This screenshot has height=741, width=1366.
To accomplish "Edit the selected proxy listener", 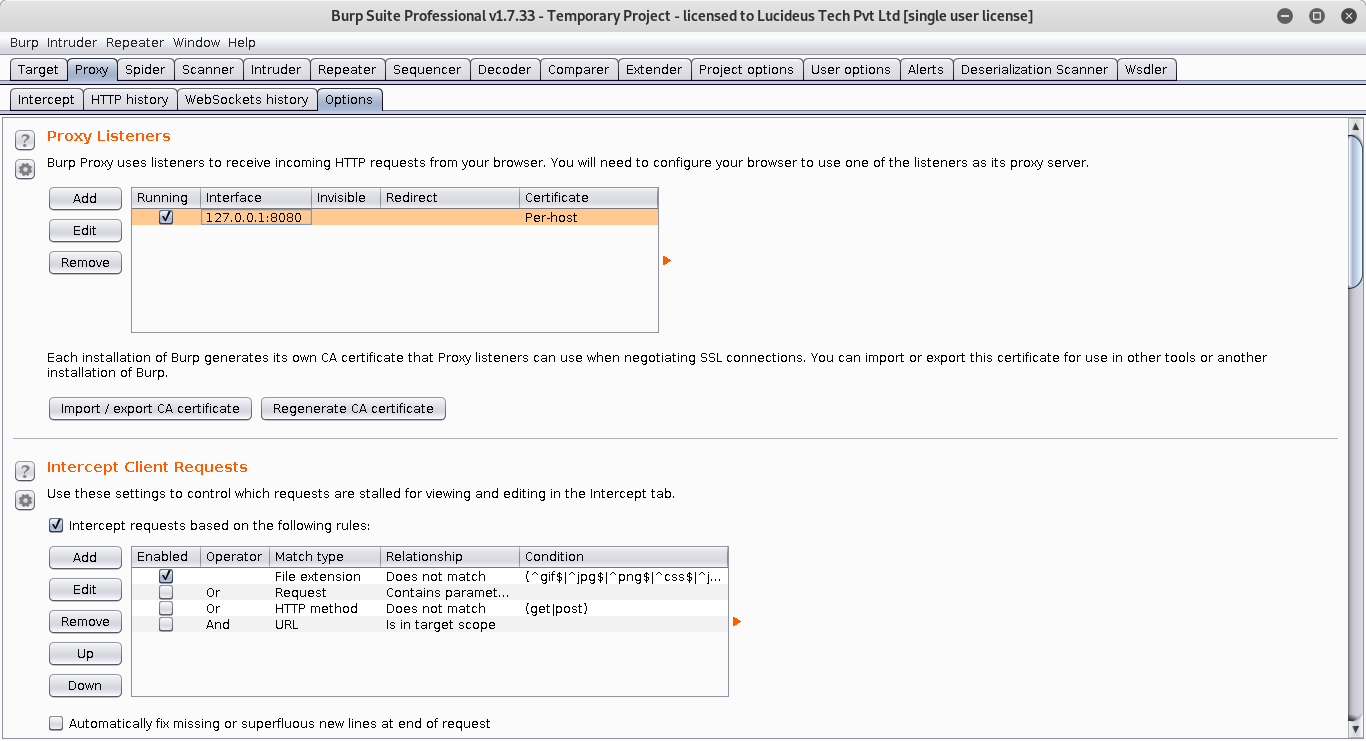I will coord(85,231).
